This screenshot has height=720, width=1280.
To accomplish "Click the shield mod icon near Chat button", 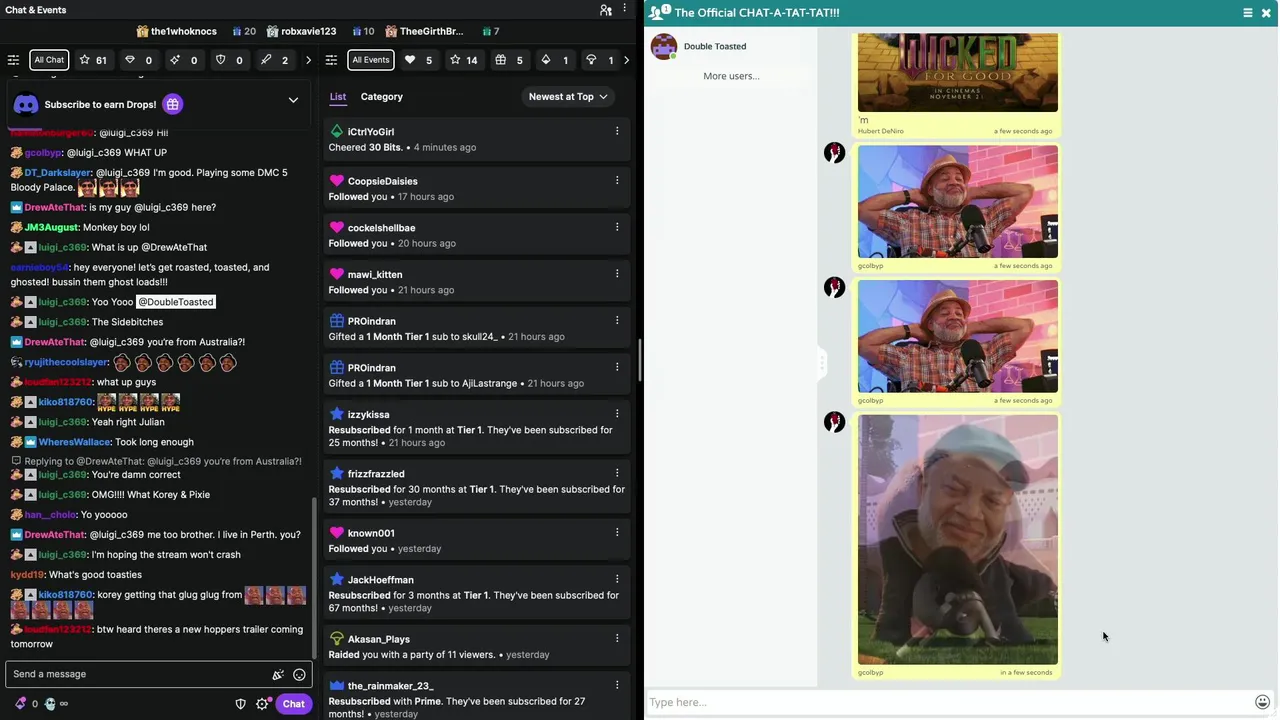I will pos(240,704).
